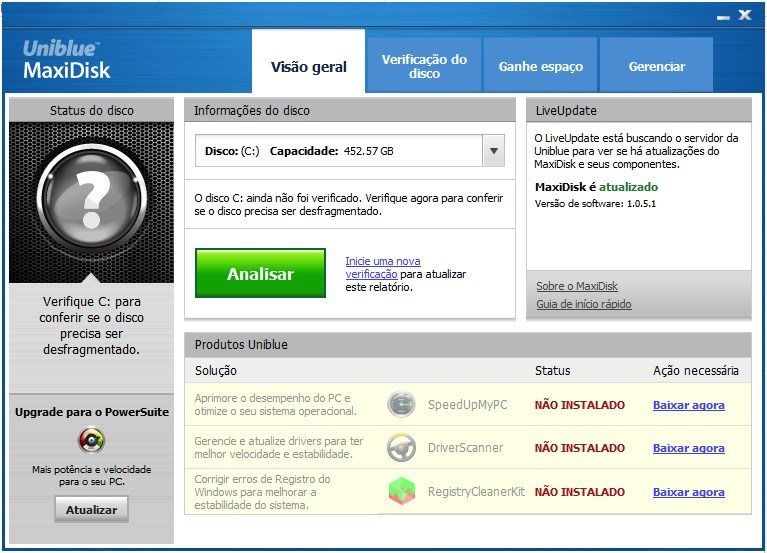Click the Status column header
The width and height of the screenshot is (767, 553).
[552, 371]
